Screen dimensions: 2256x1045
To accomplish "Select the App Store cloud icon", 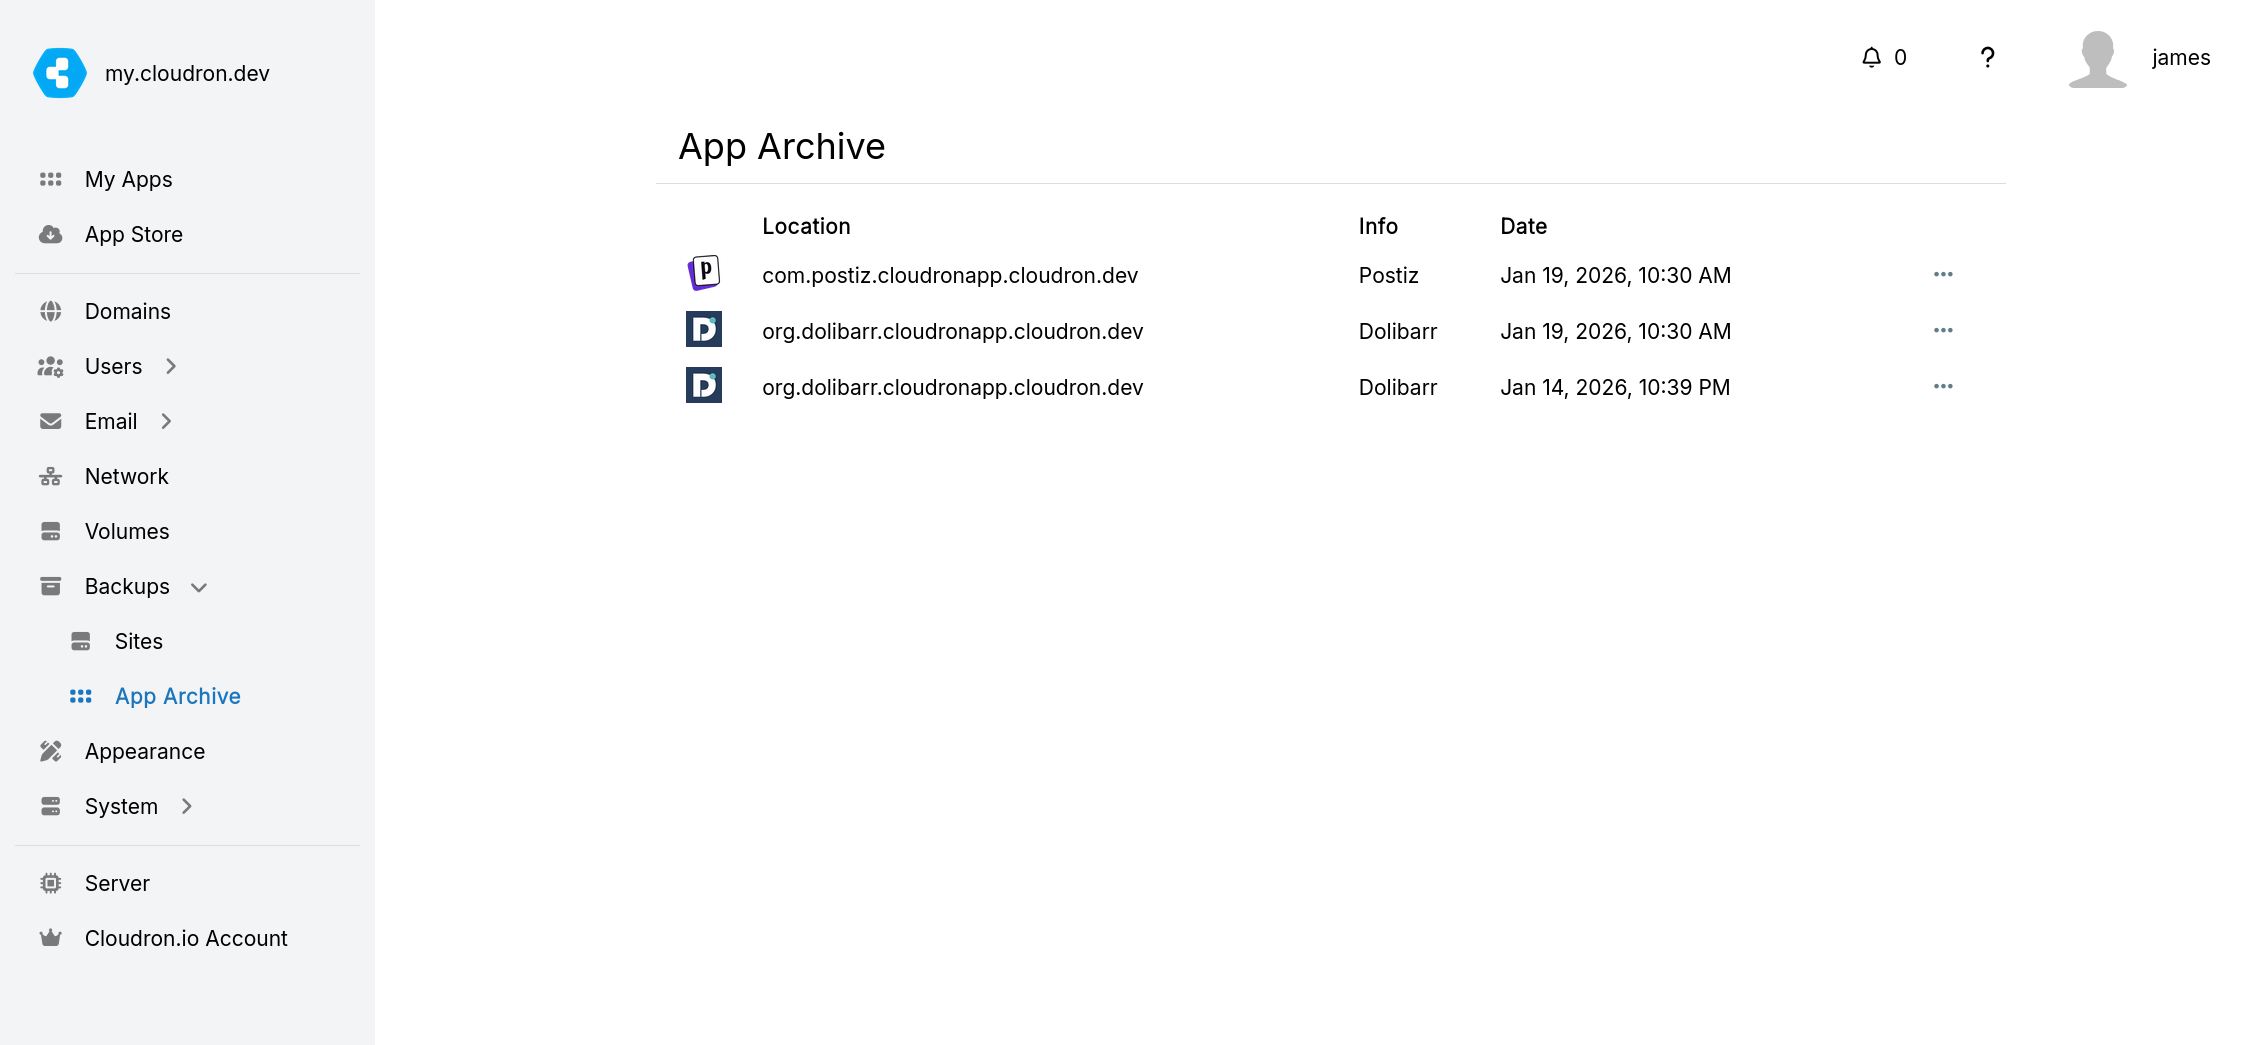I will [x=51, y=234].
